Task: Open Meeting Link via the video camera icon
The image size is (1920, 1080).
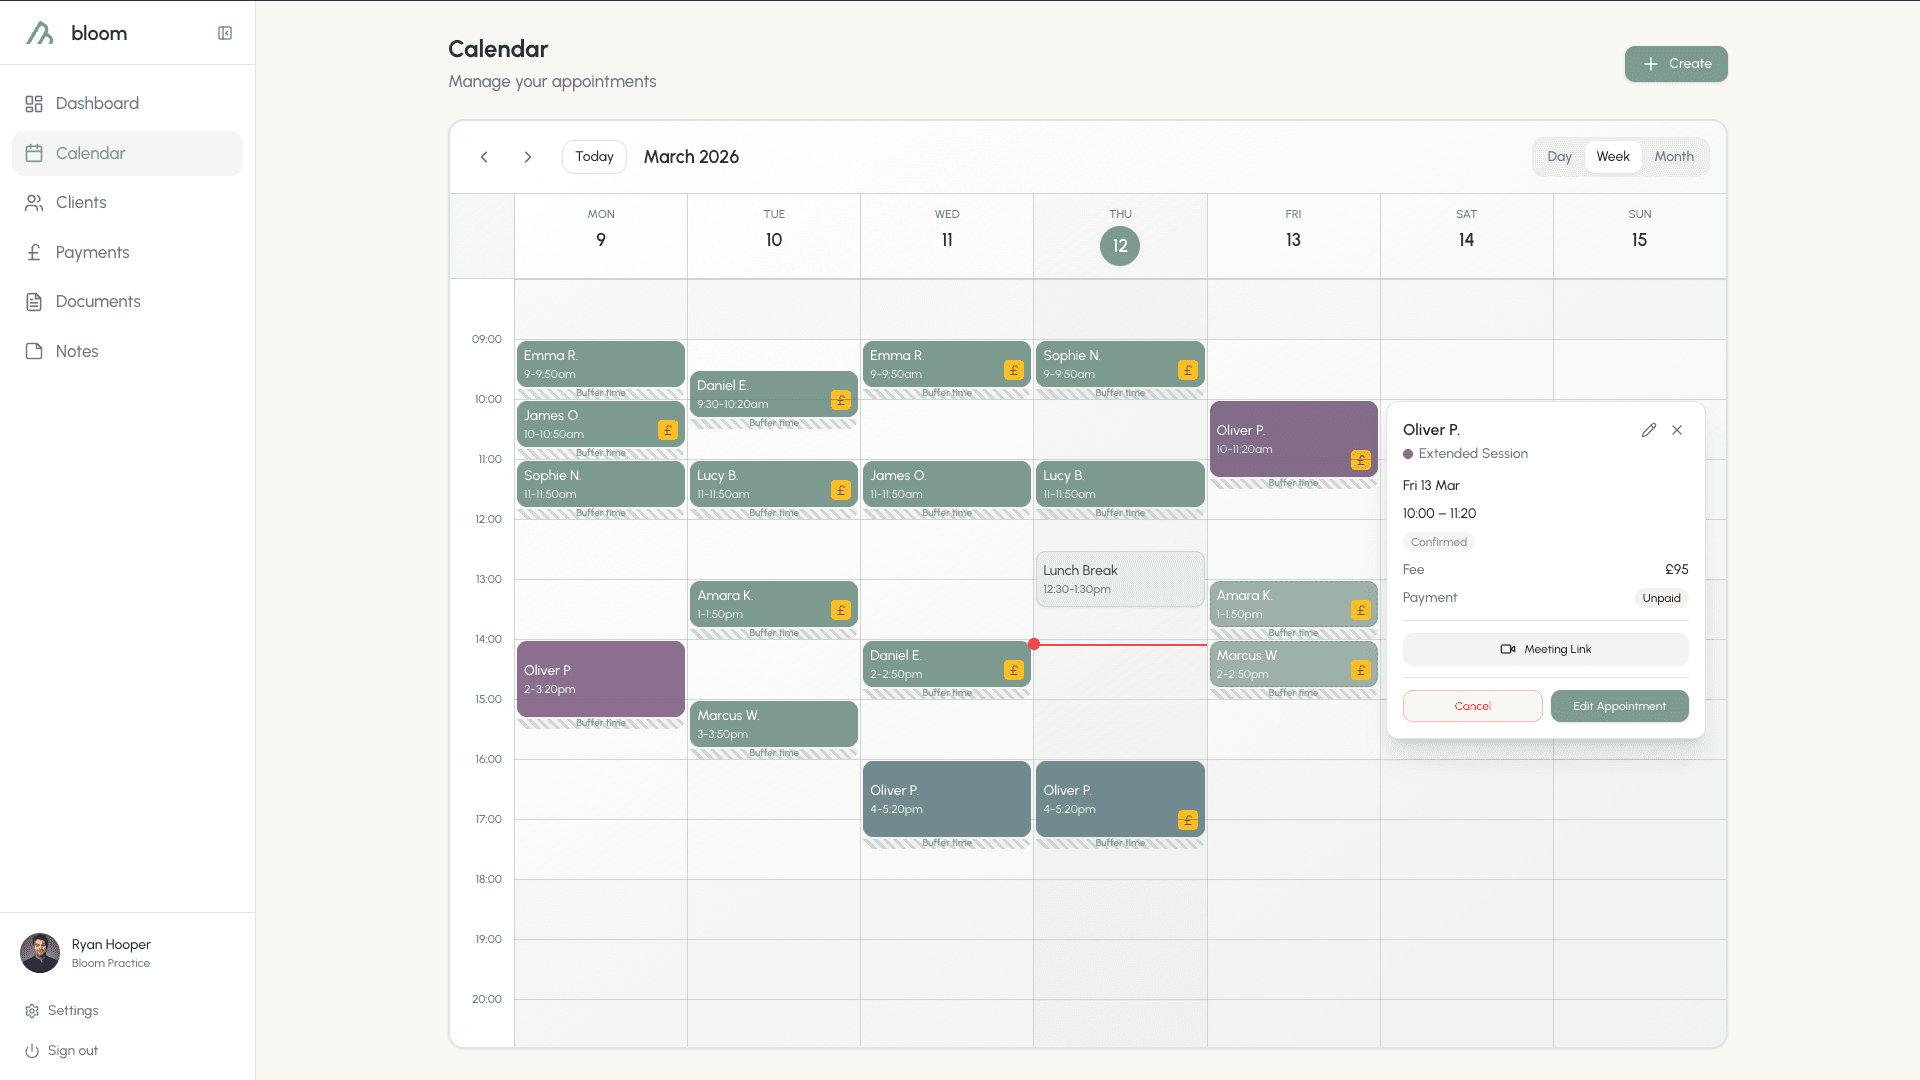Action: click(1509, 648)
